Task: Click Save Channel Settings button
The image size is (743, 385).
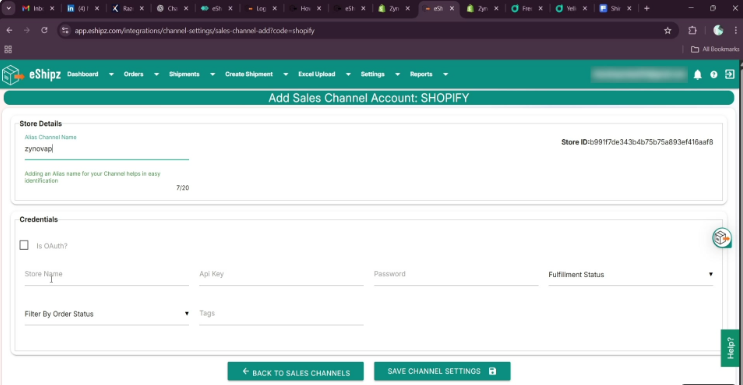Action: [x=442, y=372]
